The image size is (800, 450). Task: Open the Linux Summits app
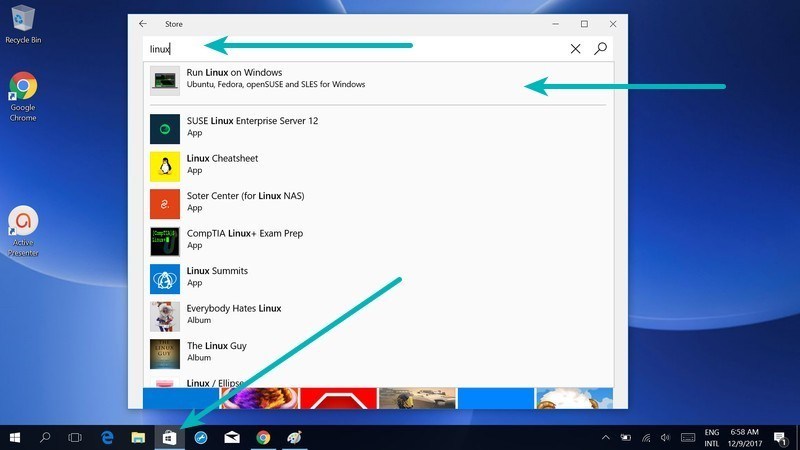tap(217, 276)
